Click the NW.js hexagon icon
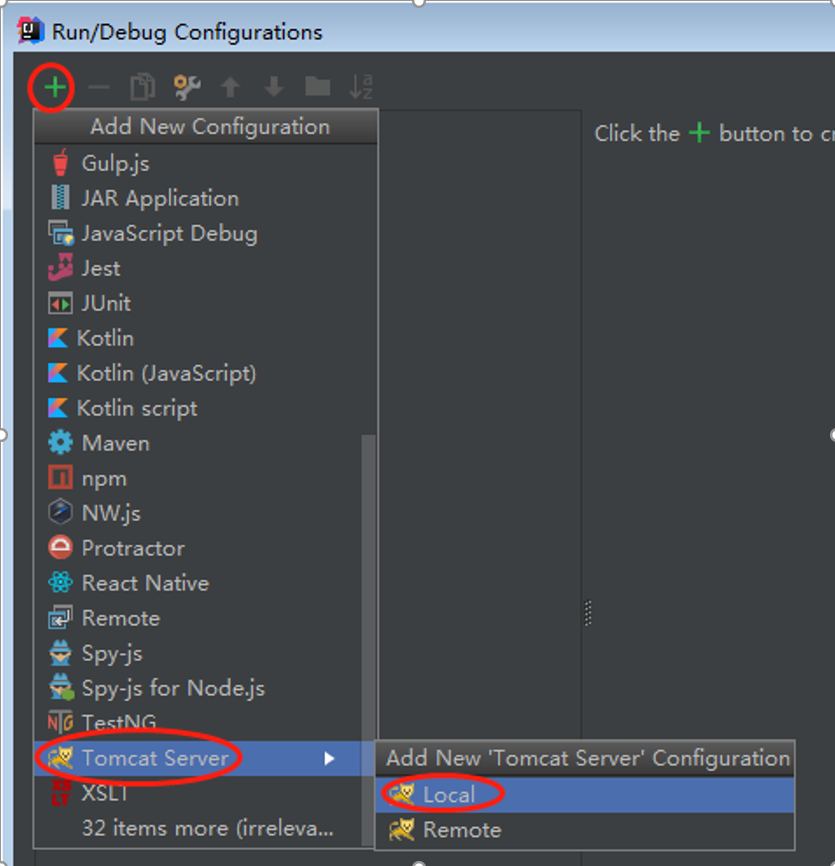Screen dimensions: 835x866 [x=60, y=512]
